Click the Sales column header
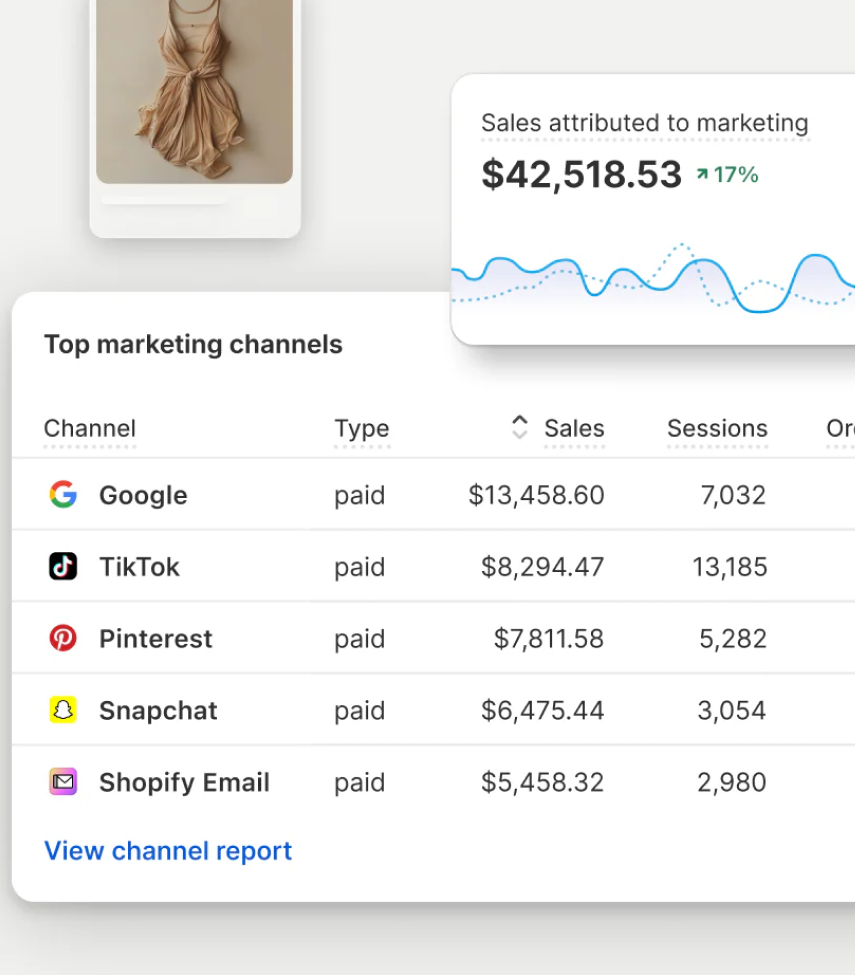855x975 pixels. pyautogui.click(x=574, y=428)
